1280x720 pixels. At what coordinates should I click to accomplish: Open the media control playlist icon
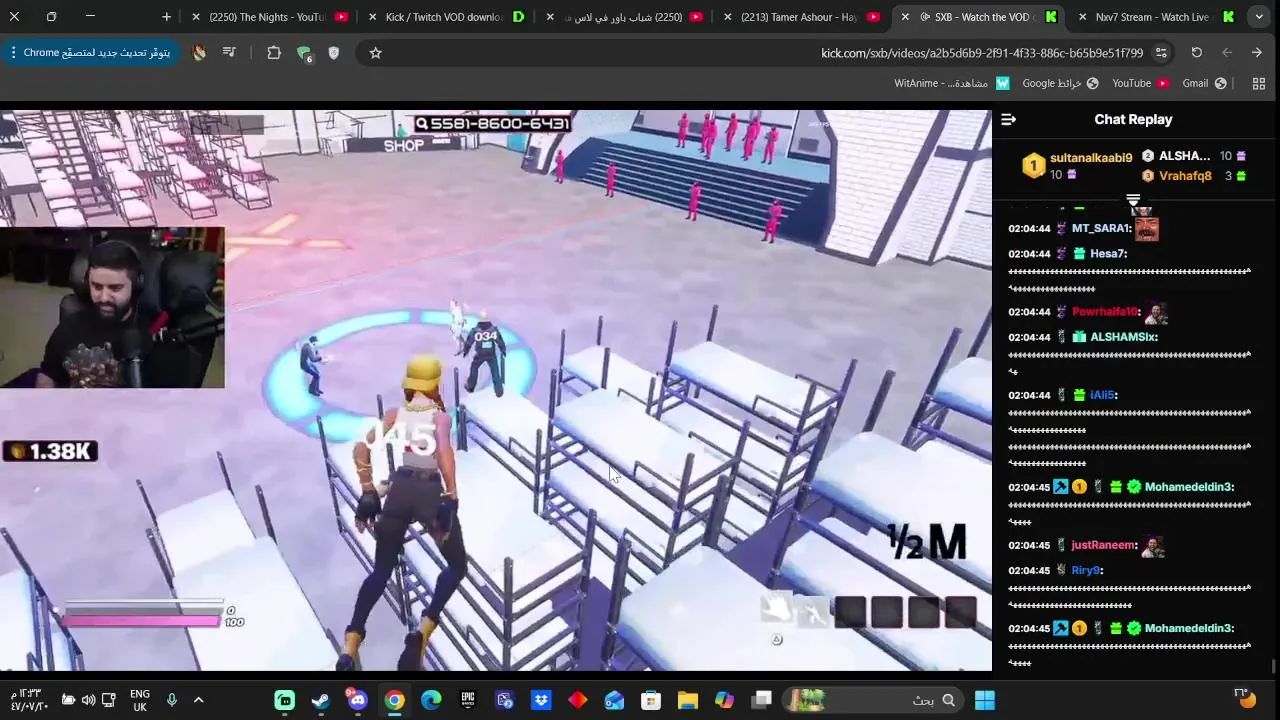[229, 53]
